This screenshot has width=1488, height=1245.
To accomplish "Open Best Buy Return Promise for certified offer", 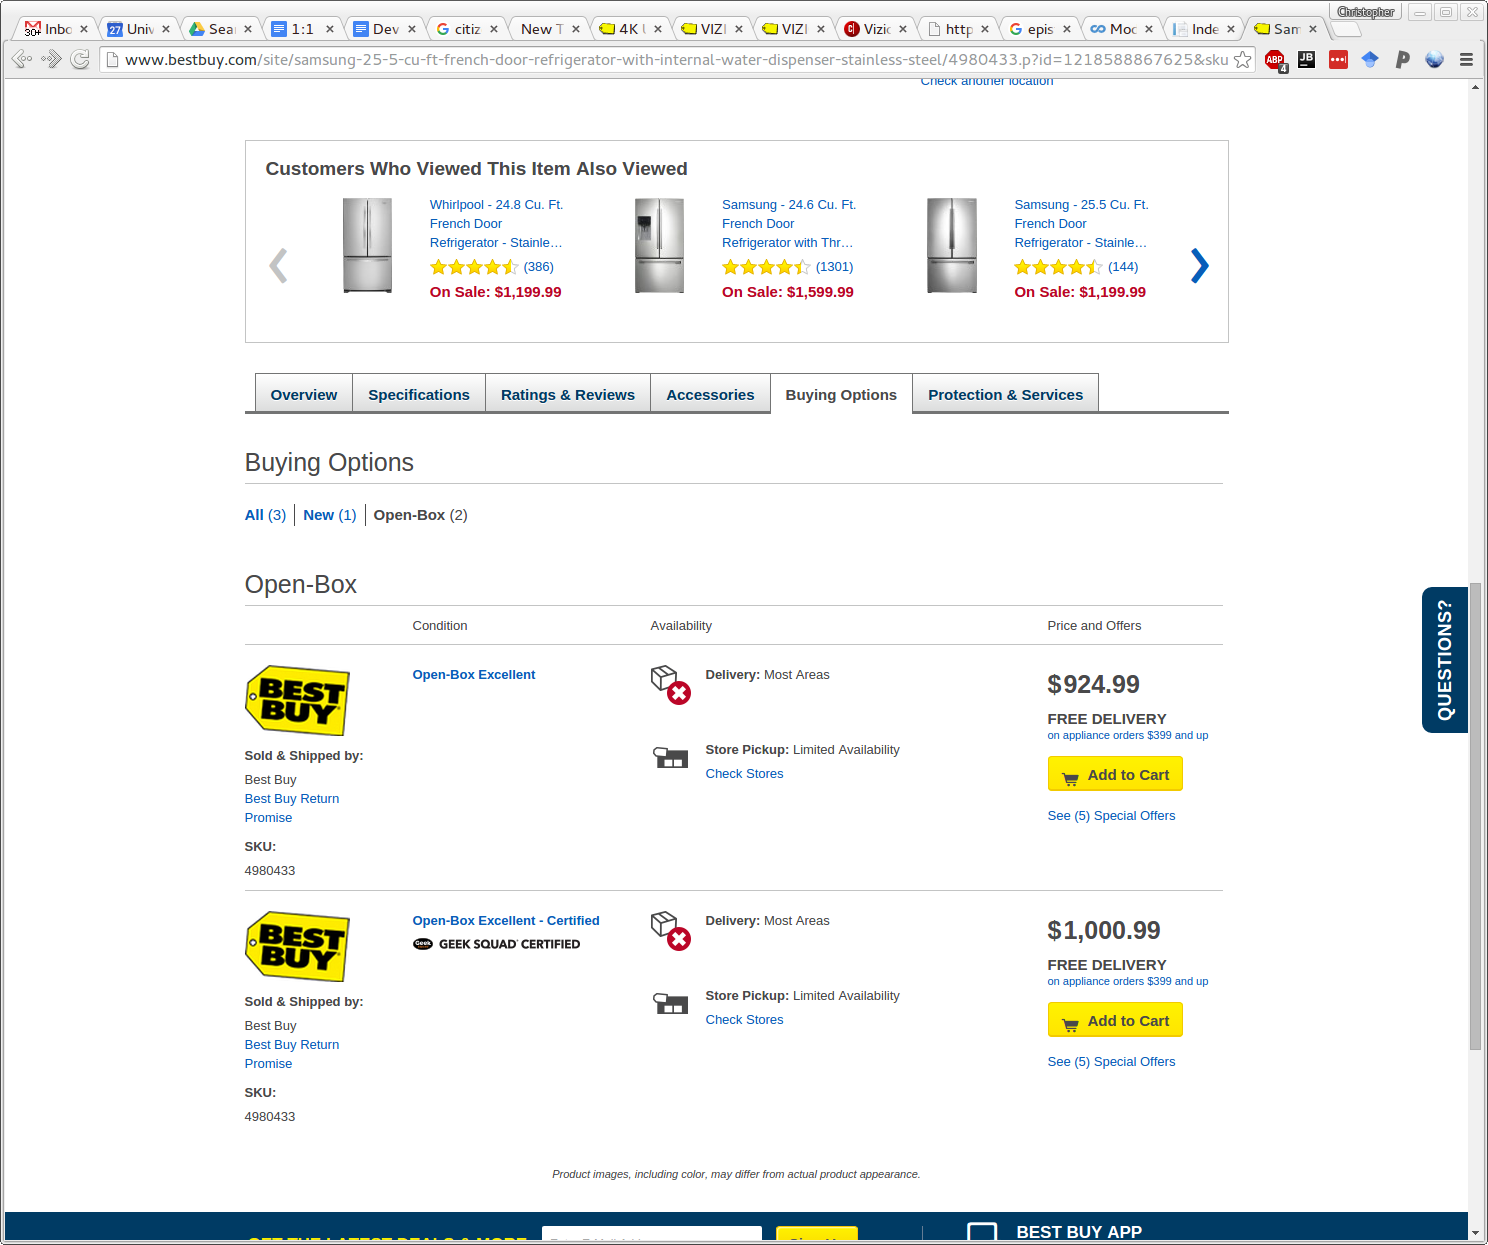I will point(292,1054).
